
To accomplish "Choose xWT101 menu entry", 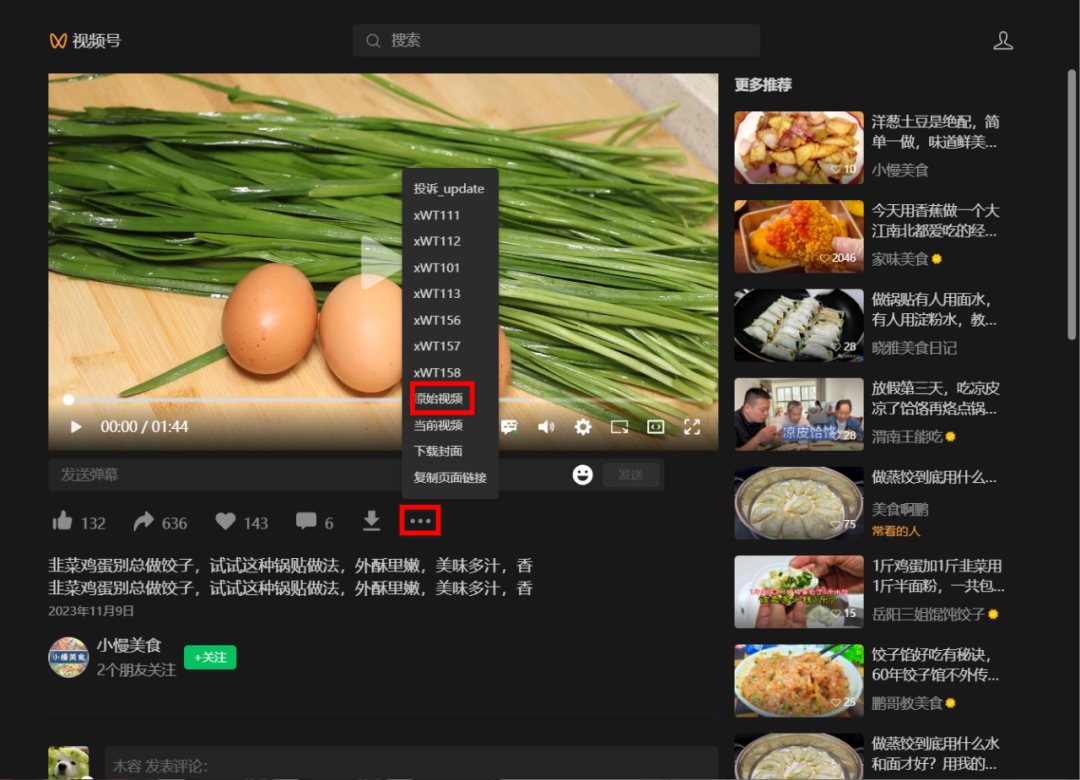I will (437, 267).
